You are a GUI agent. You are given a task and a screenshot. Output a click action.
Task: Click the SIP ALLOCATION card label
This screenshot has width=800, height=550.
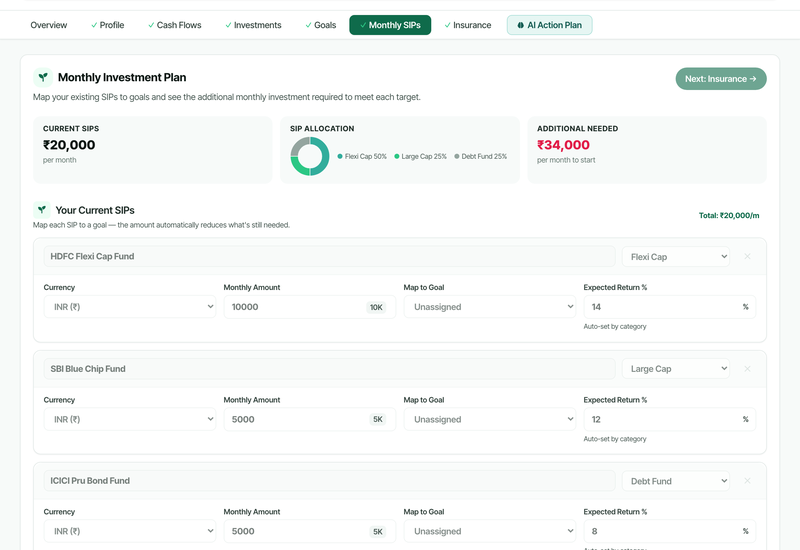(322, 129)
